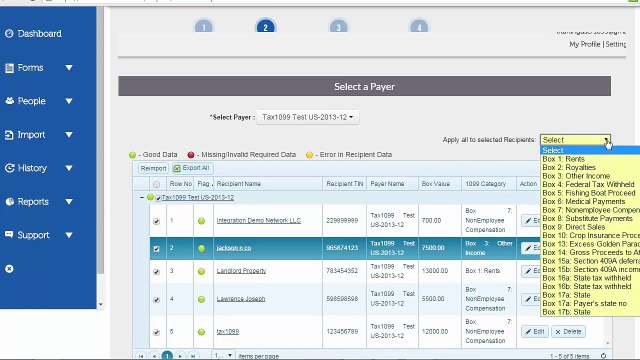Screen dimensions: 640x360
Task: Open Landlord Property recipient link
Action: [241, 271]
